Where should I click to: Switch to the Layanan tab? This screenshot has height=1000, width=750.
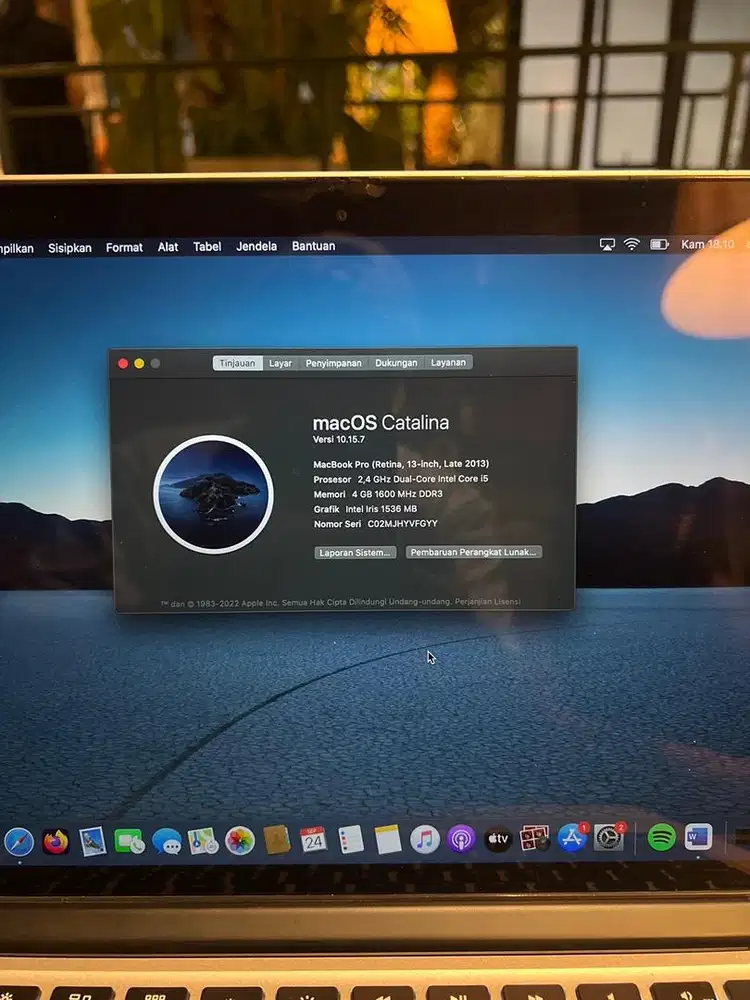tap(448, 362)
